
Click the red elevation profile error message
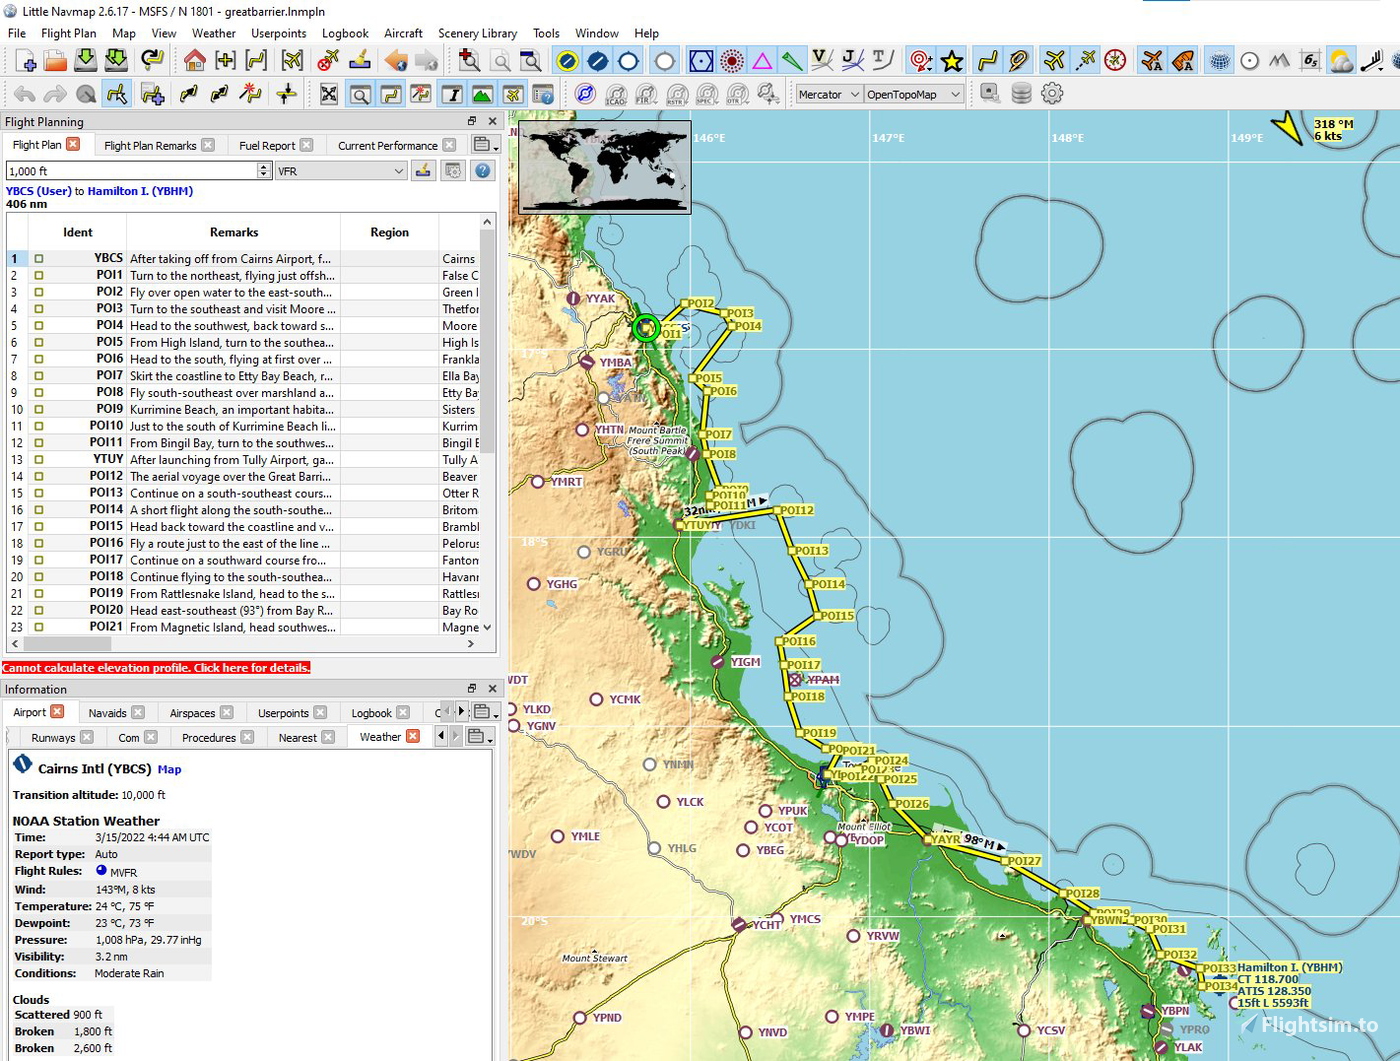pos(156,668)
